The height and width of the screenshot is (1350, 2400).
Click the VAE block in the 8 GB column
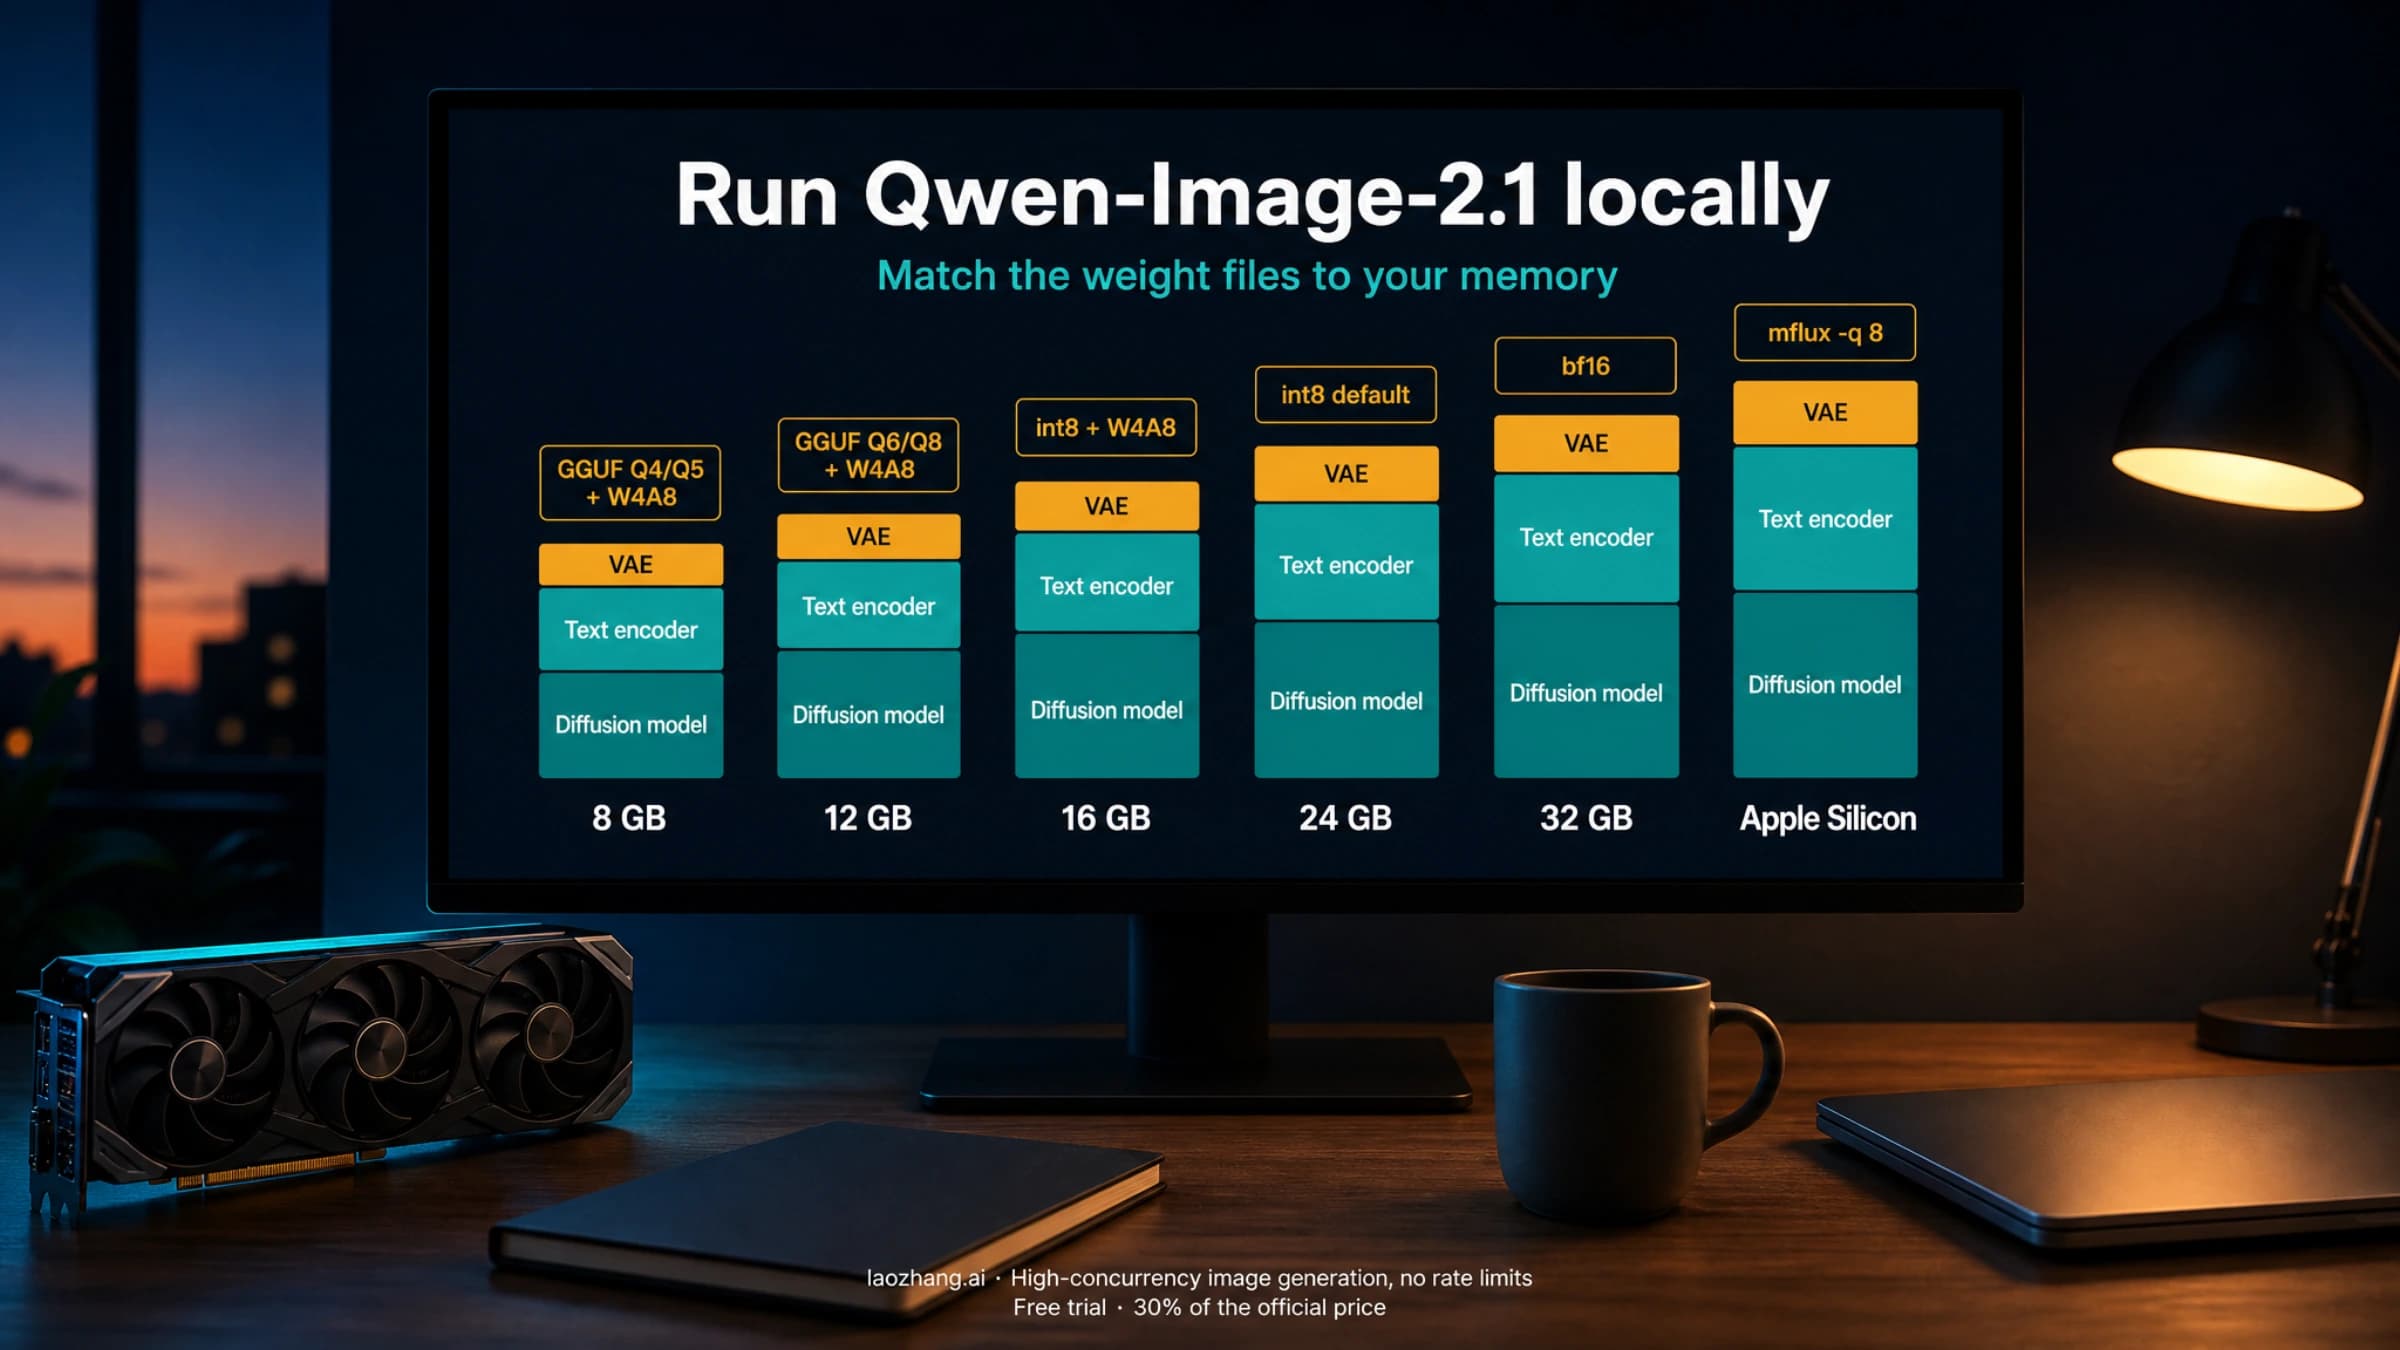631,565
